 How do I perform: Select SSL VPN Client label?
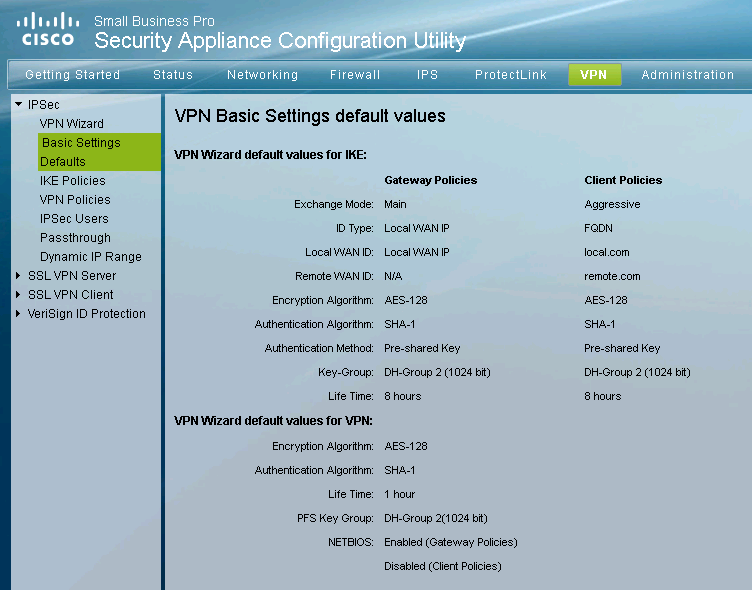pos(70,295)
